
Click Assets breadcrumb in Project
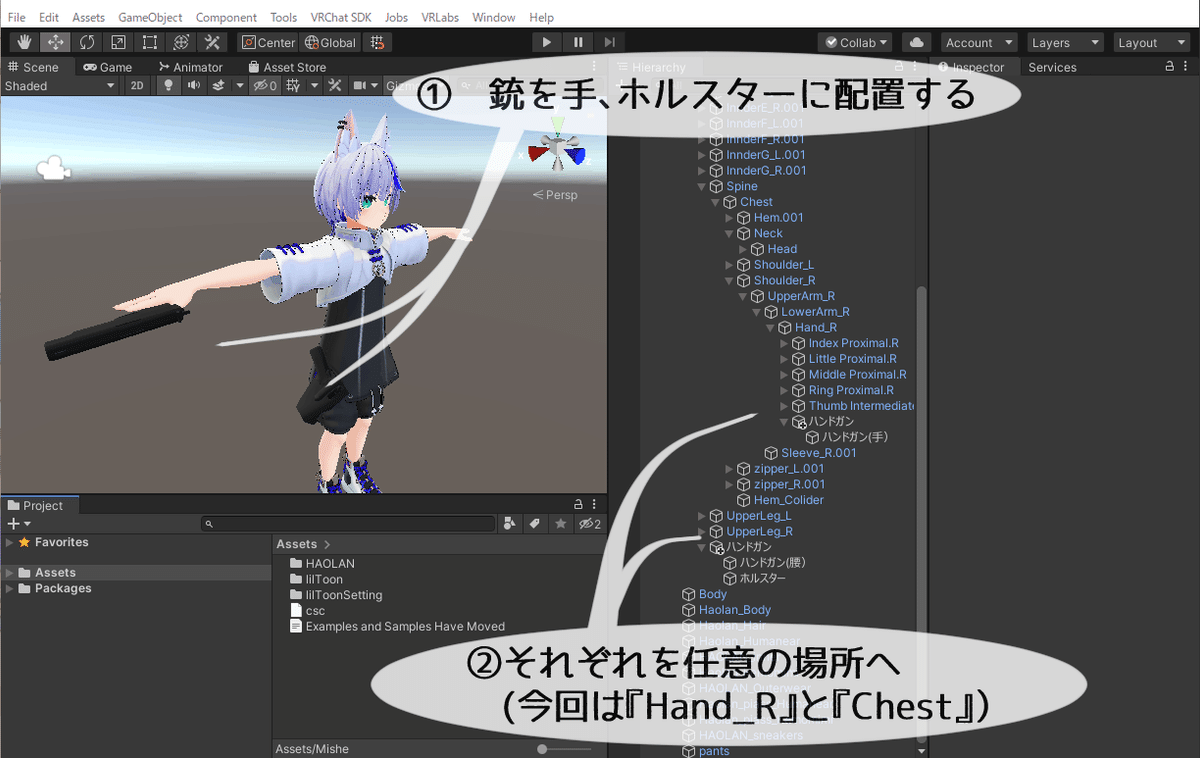tap(296, 543)
